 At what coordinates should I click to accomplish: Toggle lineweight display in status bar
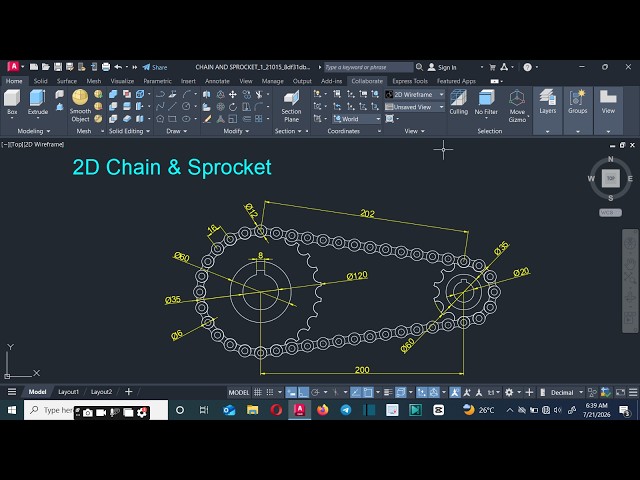[x=388, y=392]
